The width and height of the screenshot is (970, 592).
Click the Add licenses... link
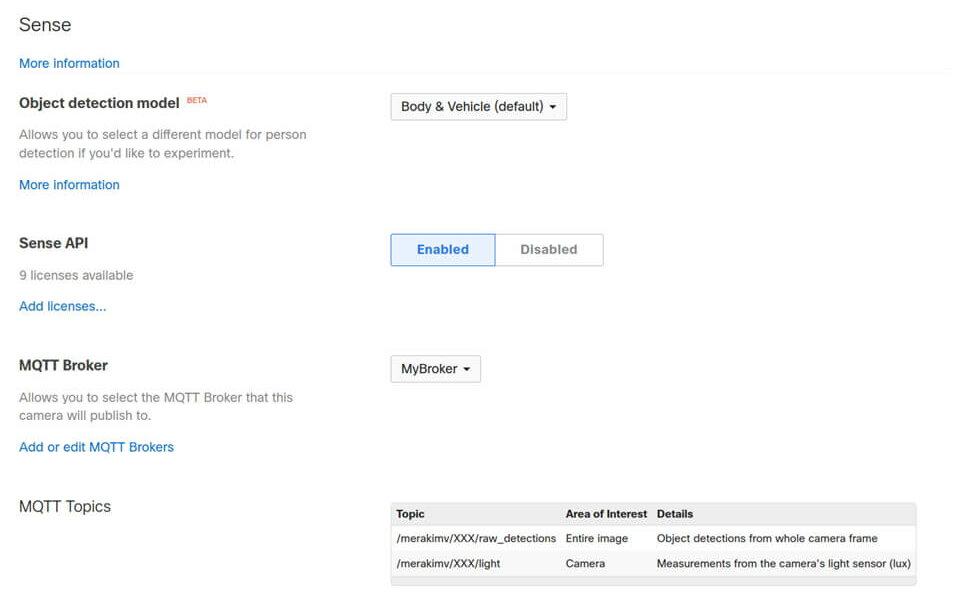click(x=62, y=306)
